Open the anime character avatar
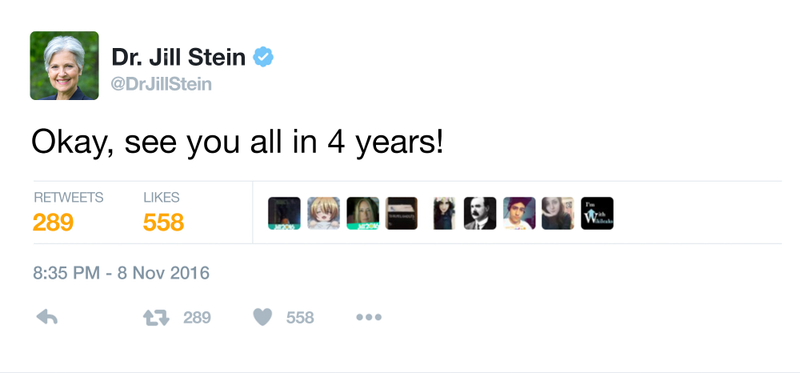This screenshot has height=373, width=800. [323, 213]
